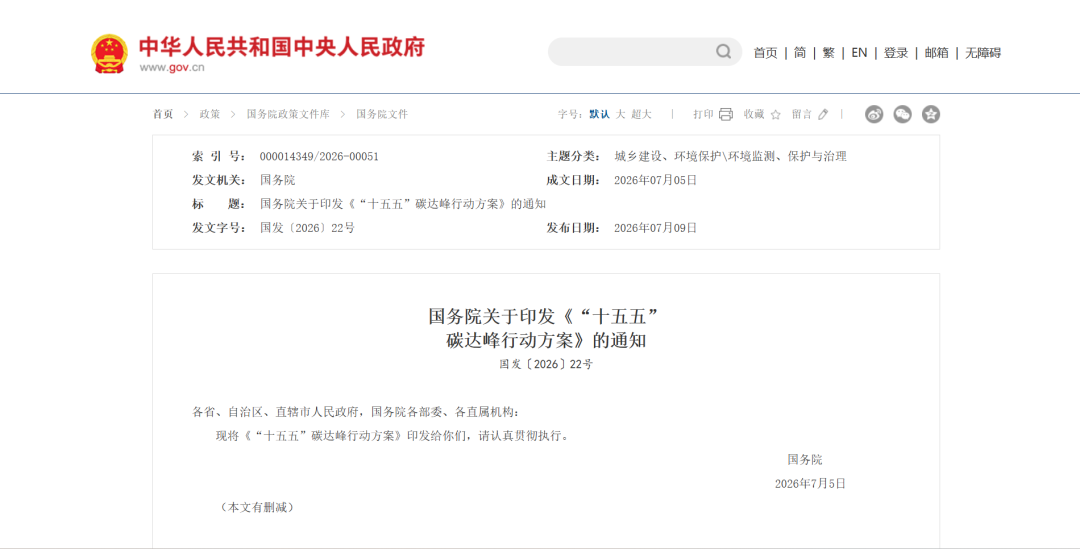The image size is (1080, 549).
Task: Switch to the EN language version
Action: pyautogui.click(x=859, y=52)
